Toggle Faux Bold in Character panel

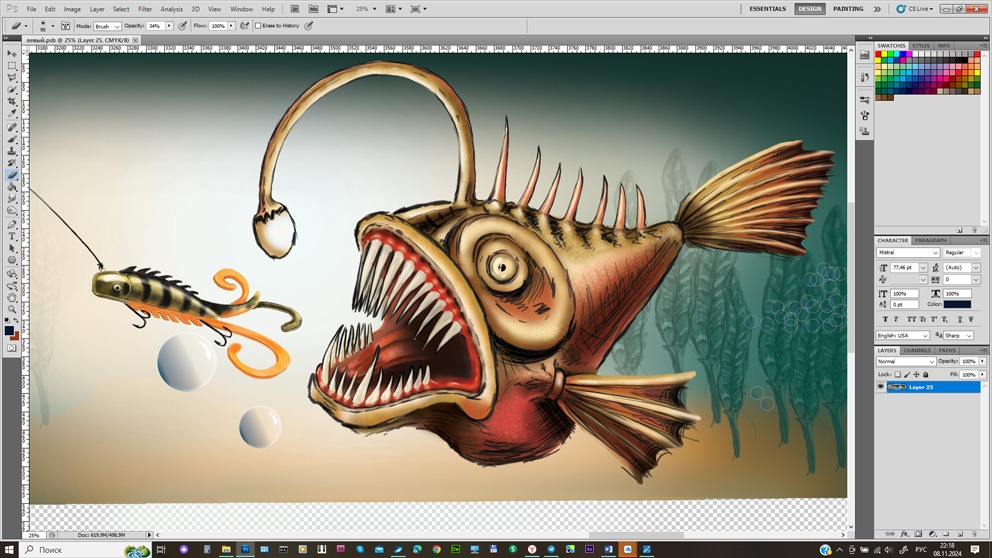click(x=885, y=319)
